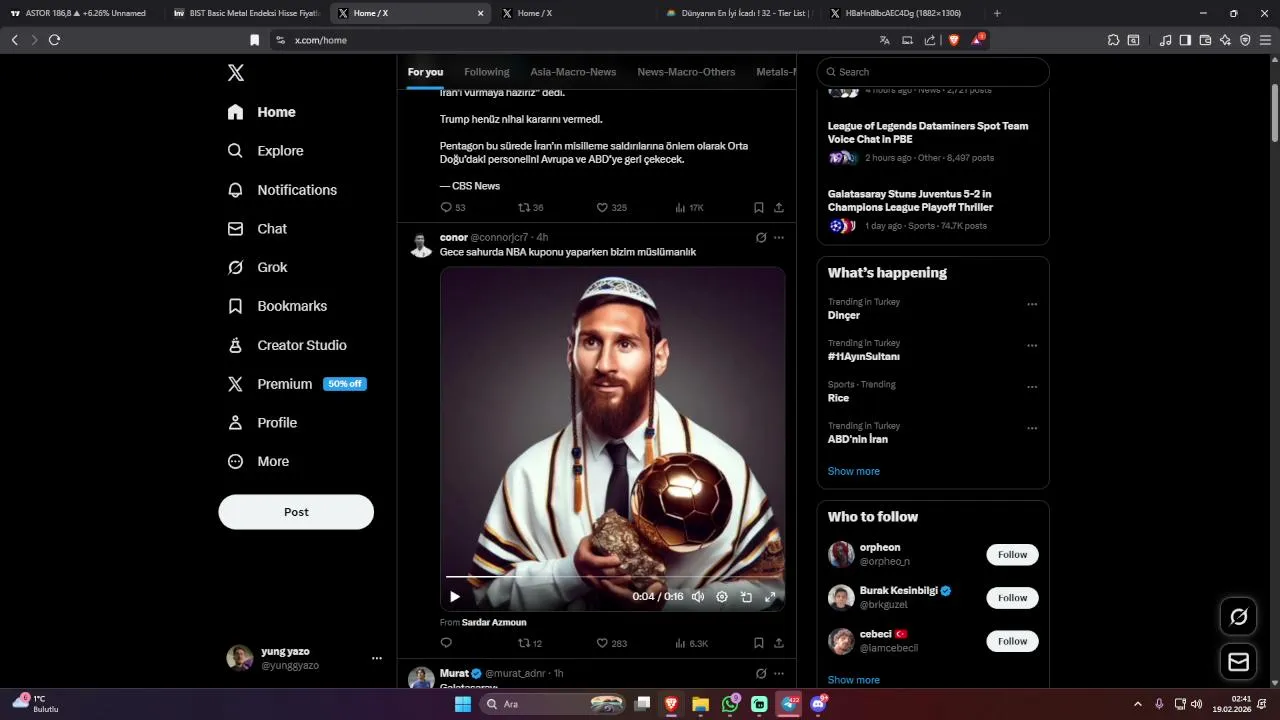Click the Search input field
Screen dimensions: 1280x720
[933, 72]
